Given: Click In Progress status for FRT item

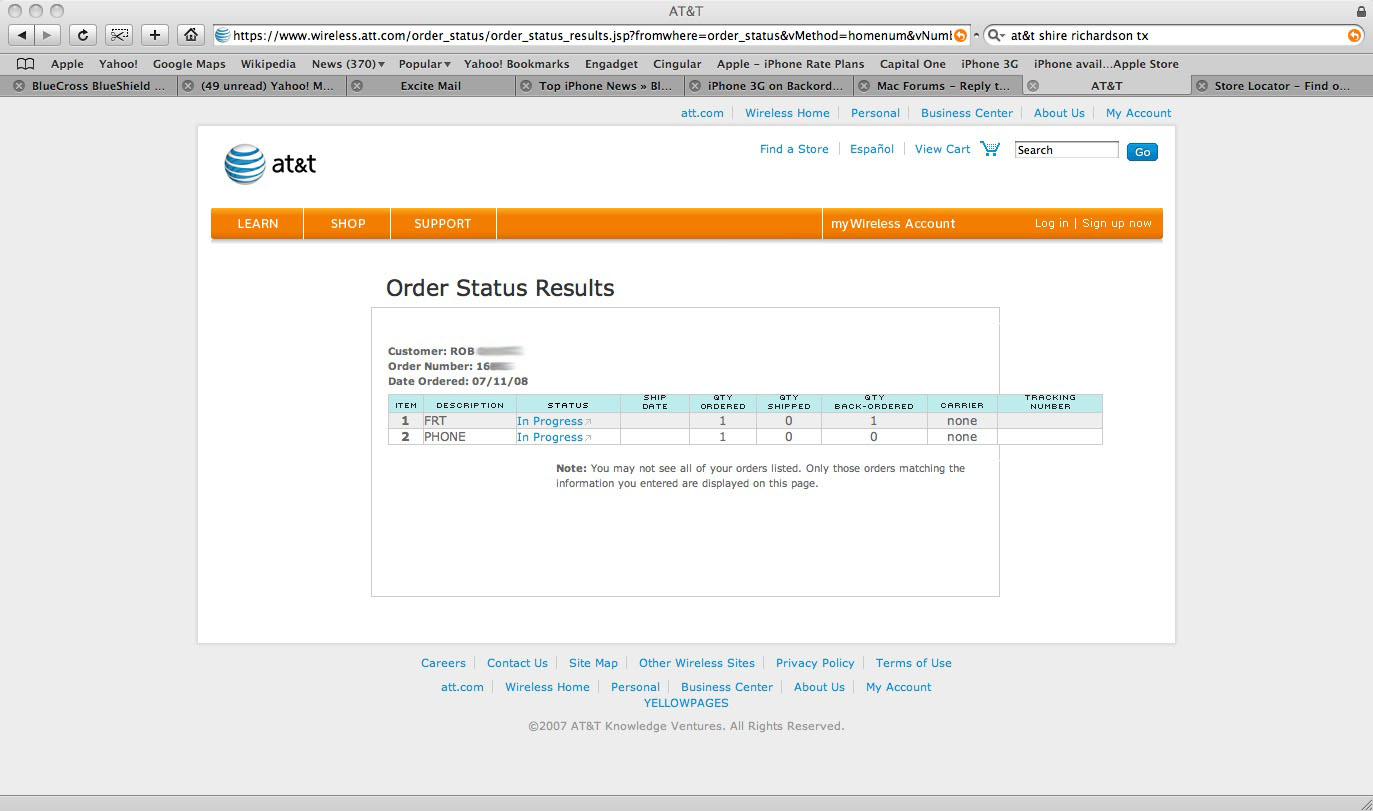Looking at the screenshot, I should [550, 421].
